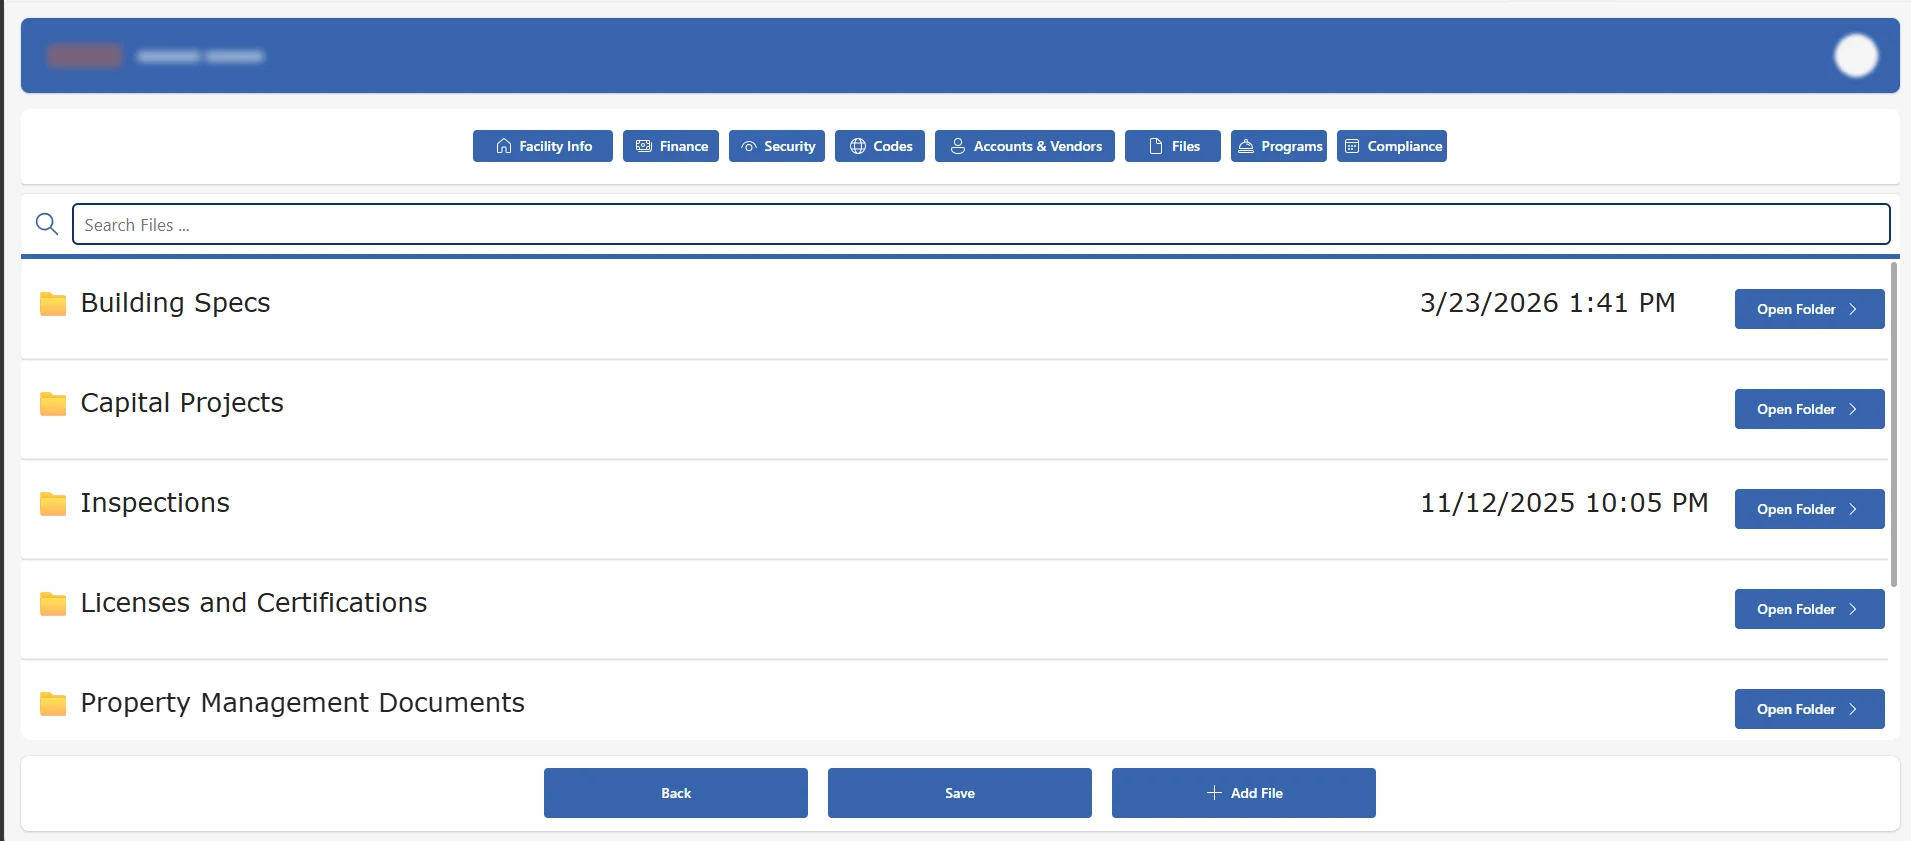
Task: Click the search magnifier icon
Action: click(47, 224)
